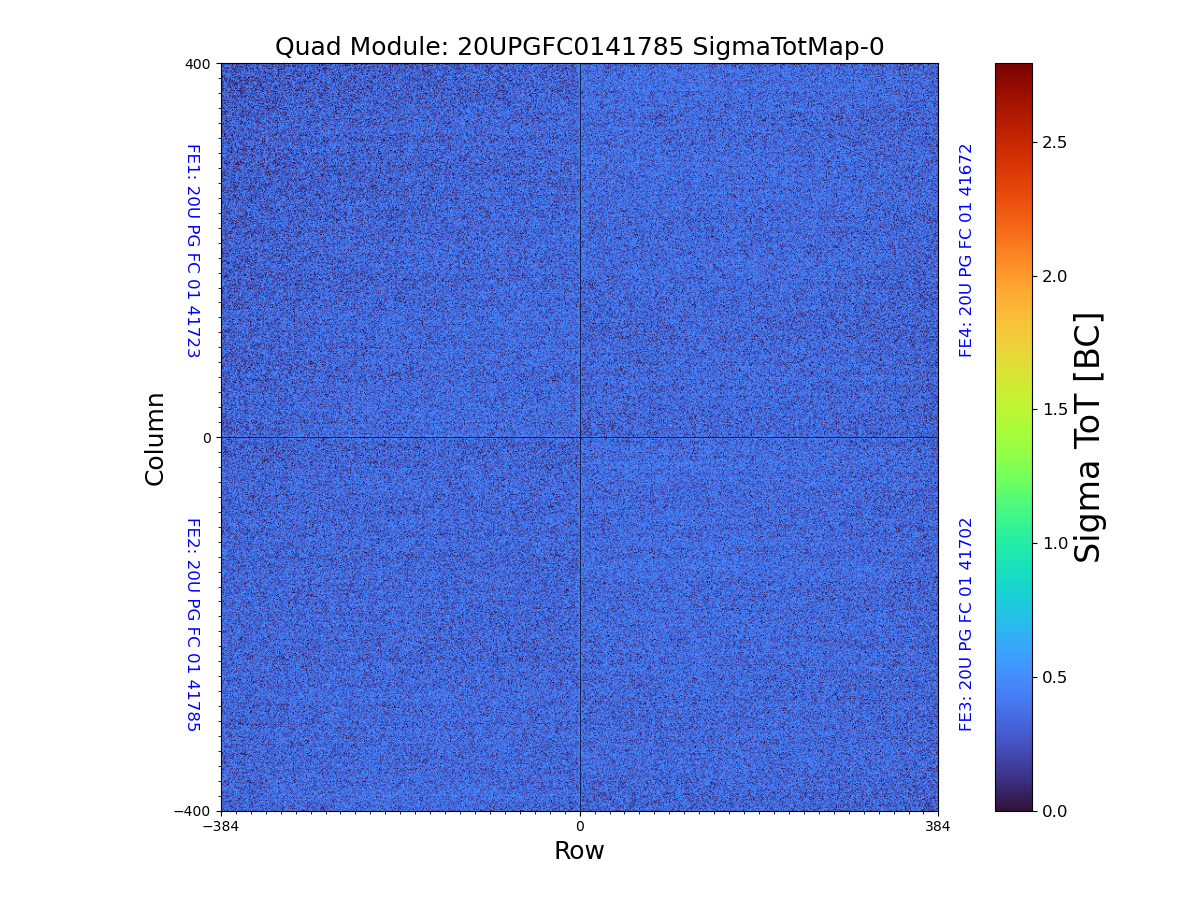Click the -384 x-axis tick label
Image resolution: width=1200 pixels, height=900 pixels.
click(x=221, y=826)
